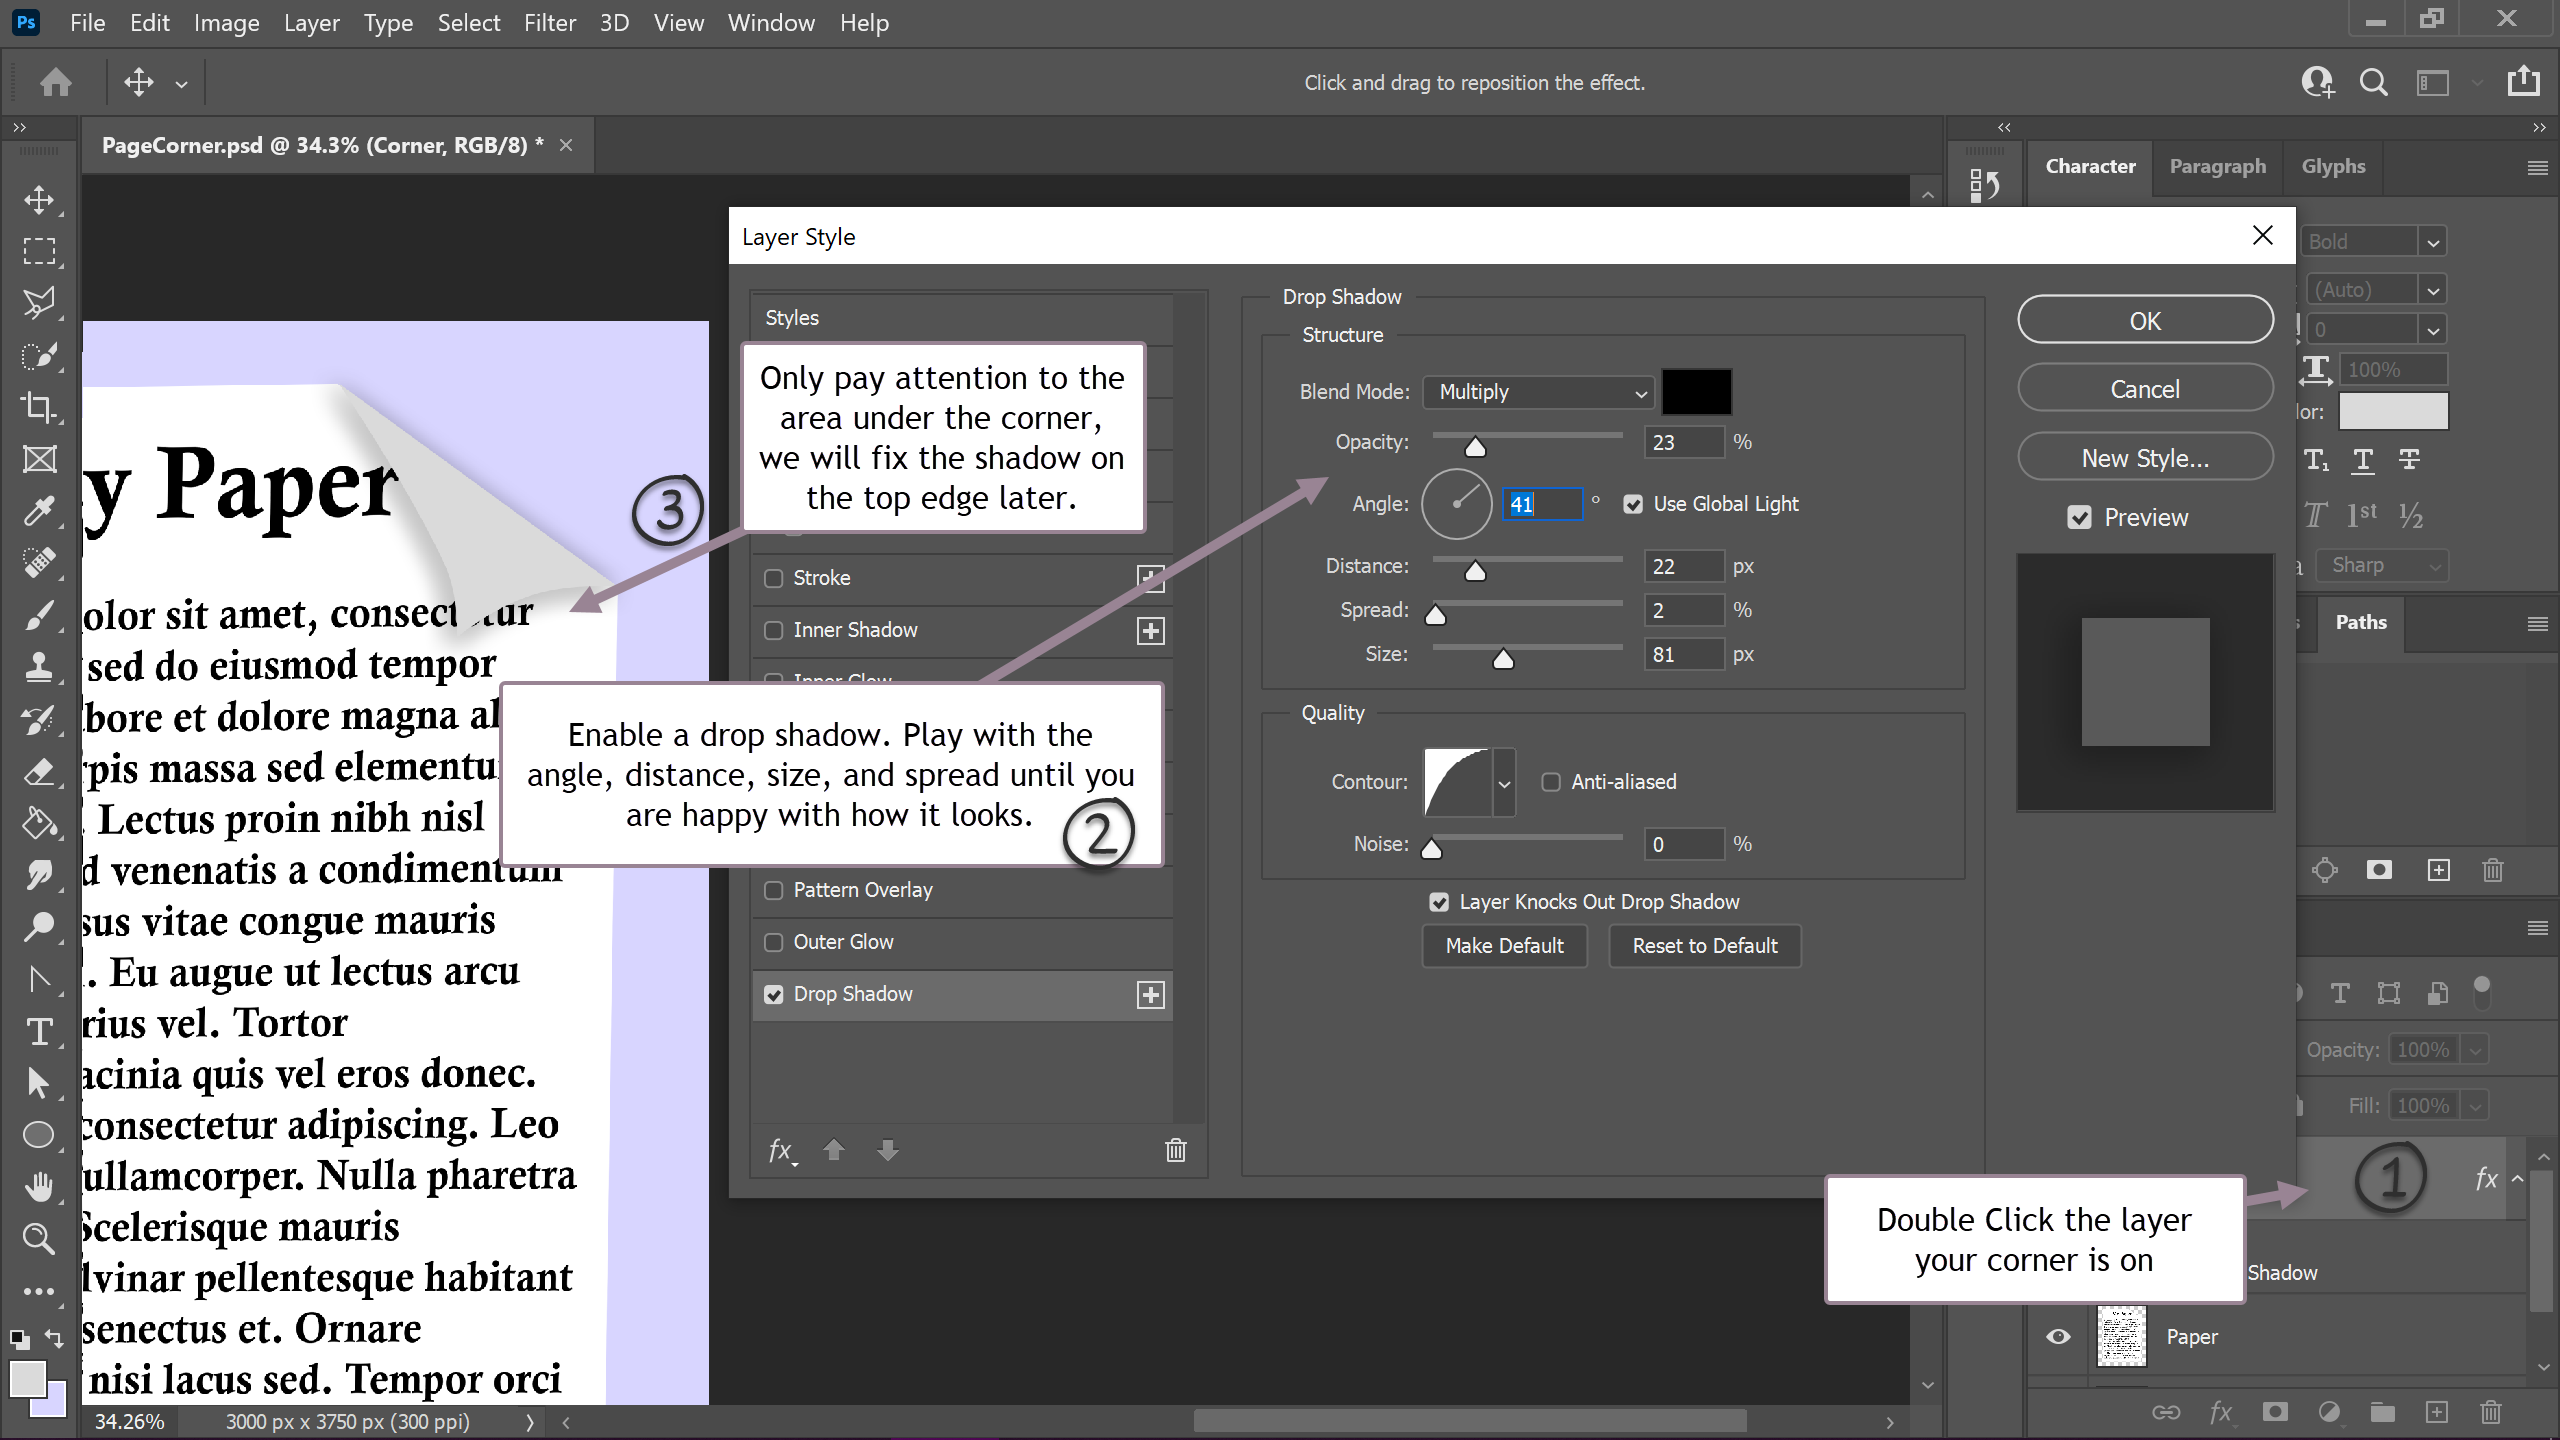2560x1440 pixels.
Task: Enable the Stroke style checkbox
Action: click(773, 578)
